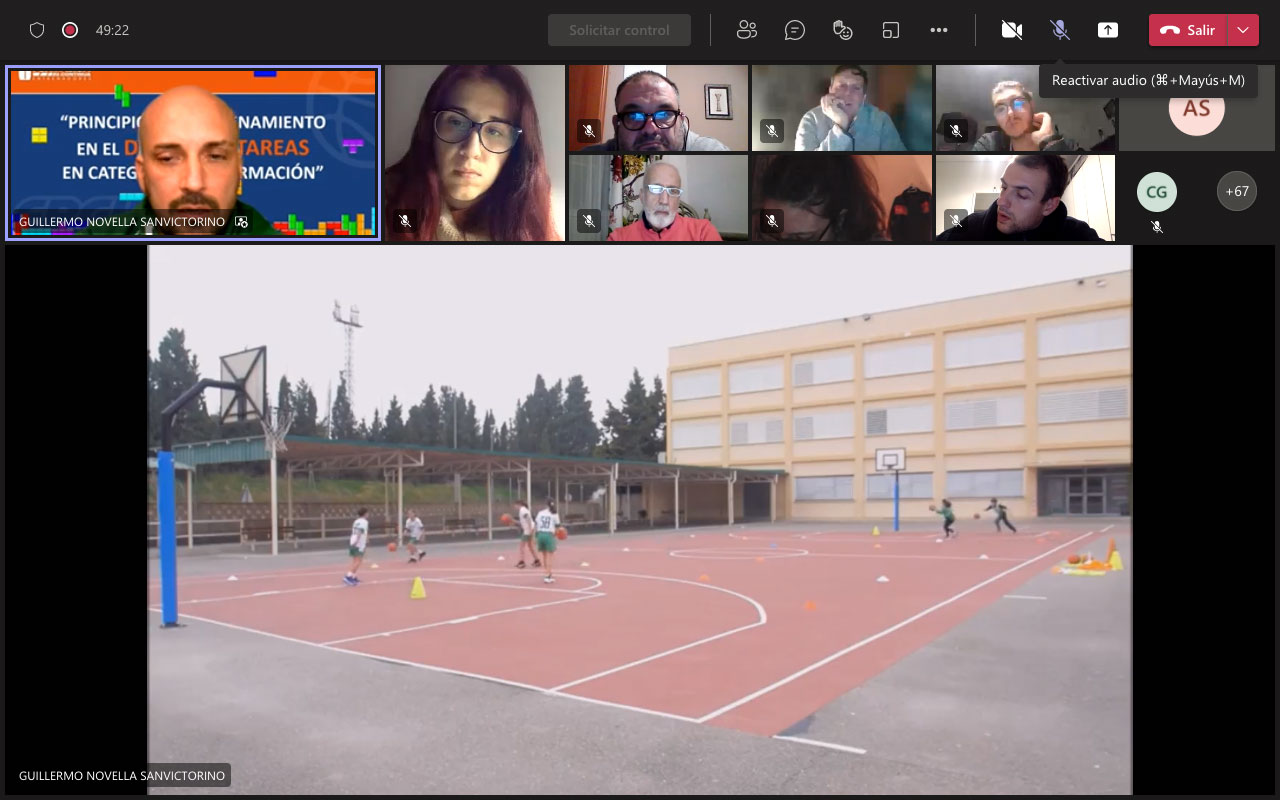Click the share content icon

pos(1108,30)
